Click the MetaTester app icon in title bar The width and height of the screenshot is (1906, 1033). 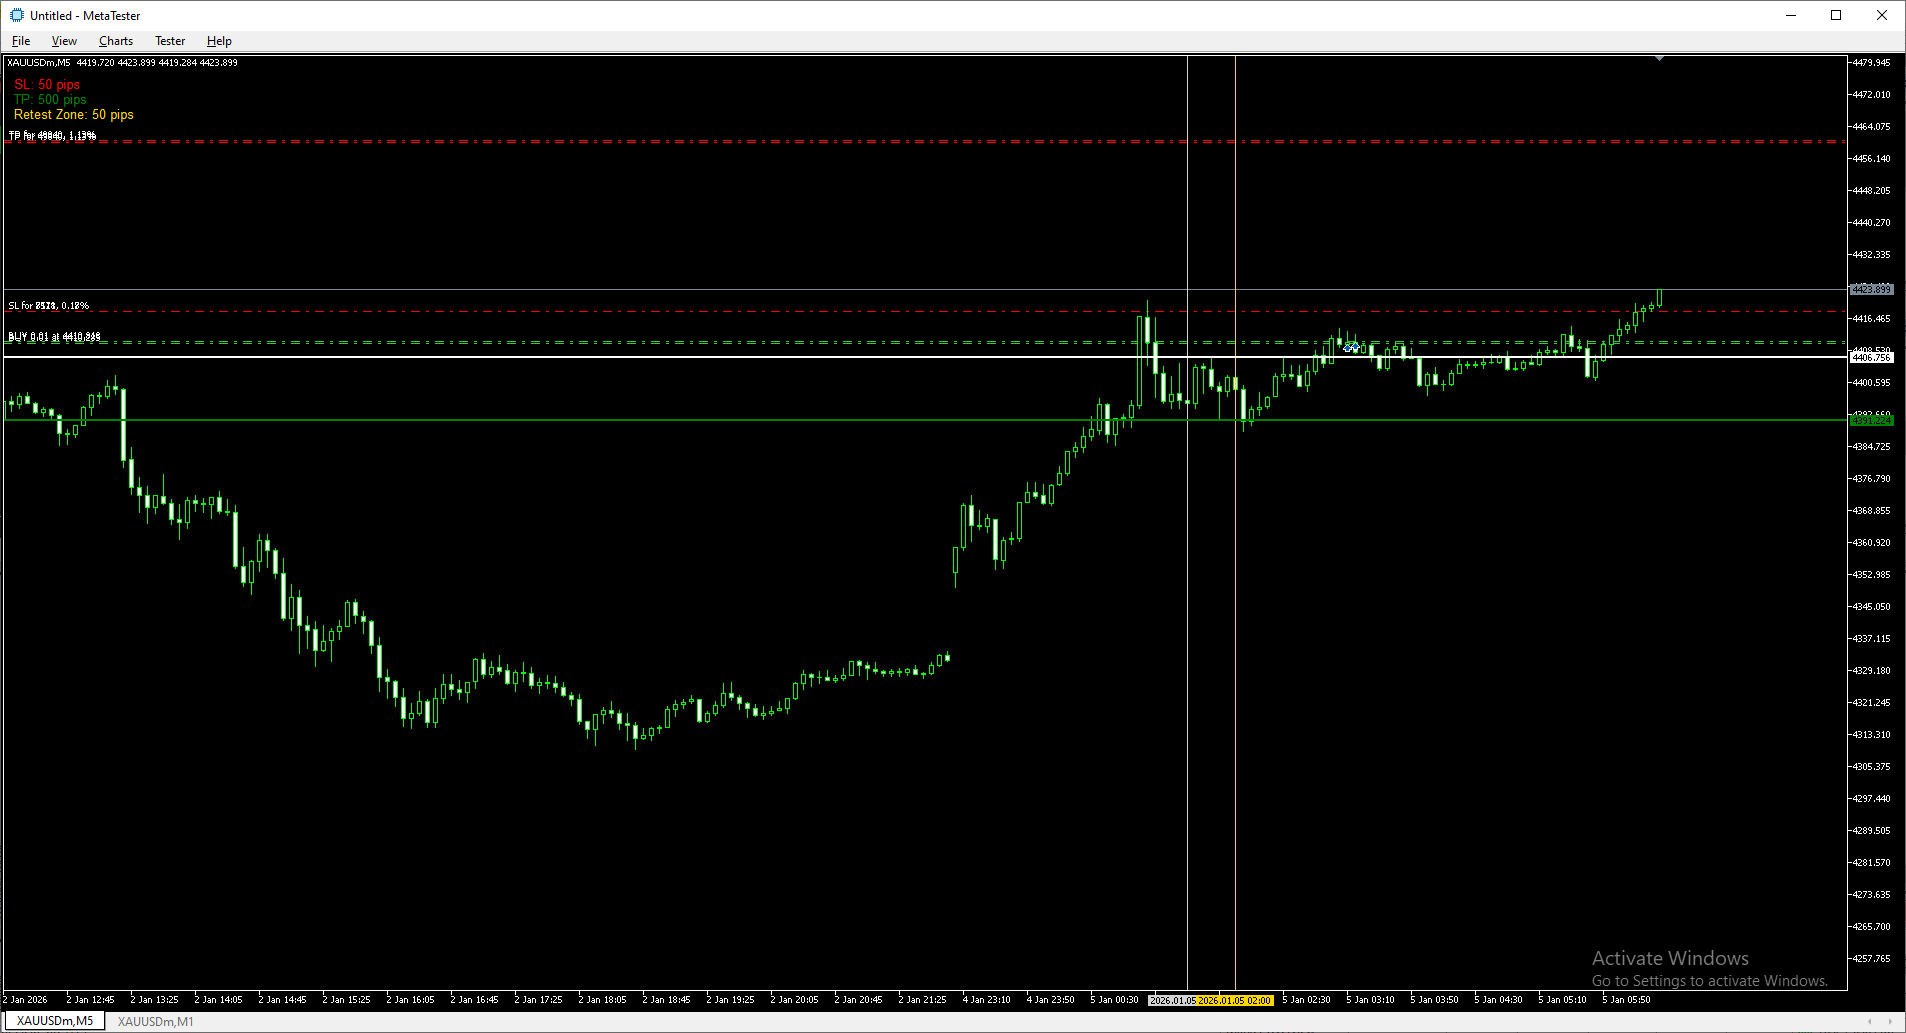[x=16, y=15]
